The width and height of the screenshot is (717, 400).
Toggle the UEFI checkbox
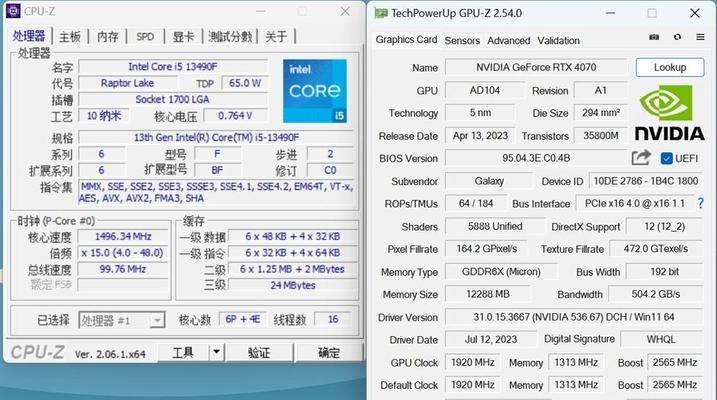(666, 158)
